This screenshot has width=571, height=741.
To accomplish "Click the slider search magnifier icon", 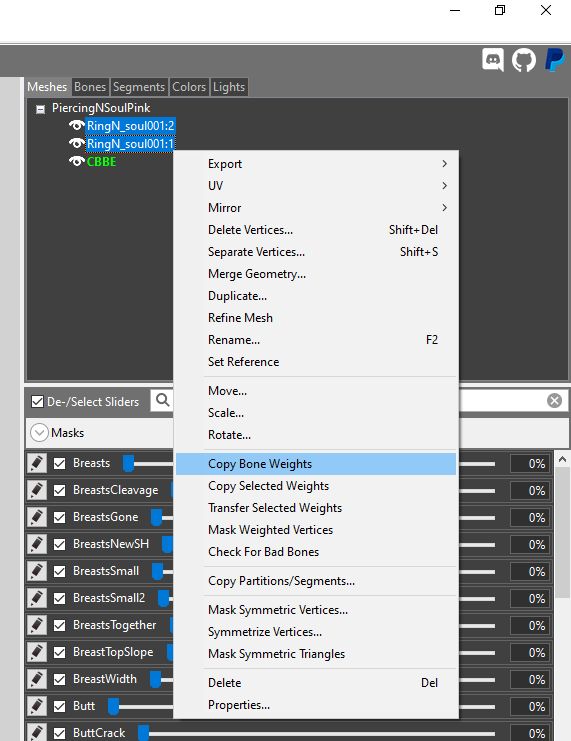I will [x=163, y=401].
